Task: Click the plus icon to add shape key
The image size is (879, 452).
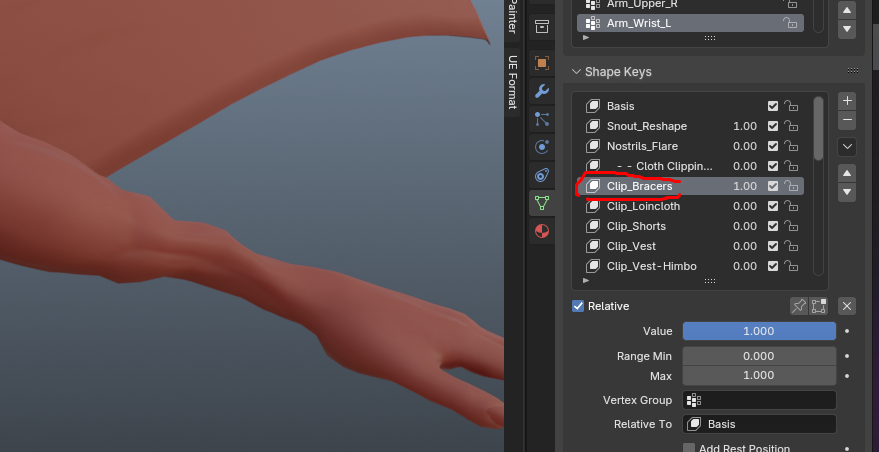Action: [847, 101]
